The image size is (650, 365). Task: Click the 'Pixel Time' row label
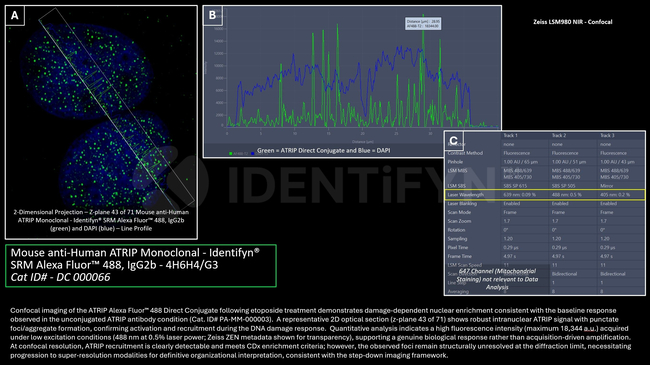point(458,248)
